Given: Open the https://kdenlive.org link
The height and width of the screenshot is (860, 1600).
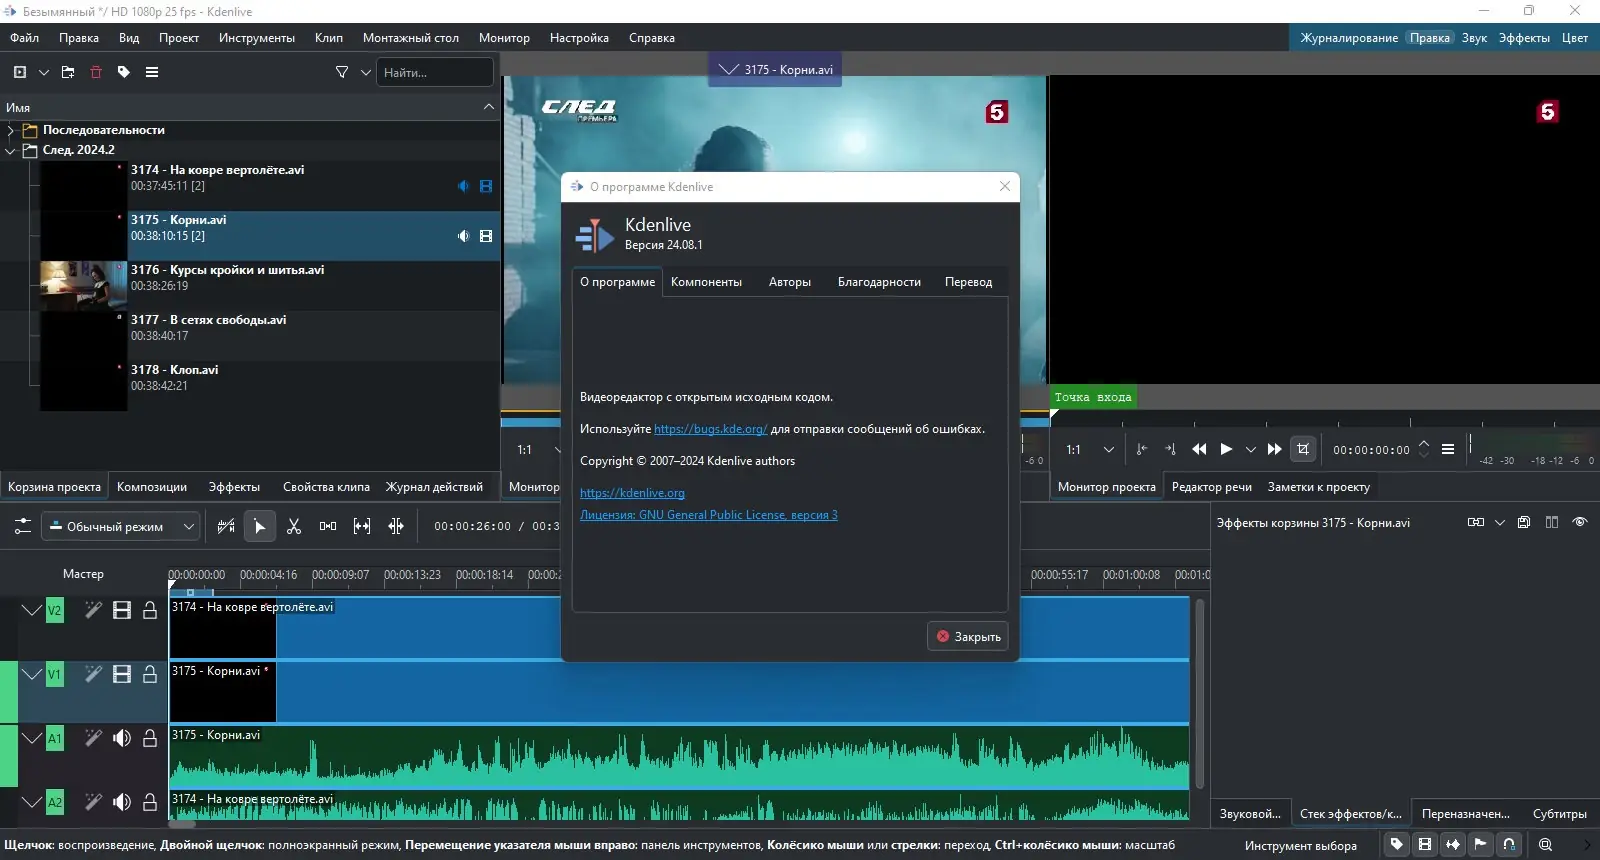Looking at the screenshot, I should pos(632,493).
